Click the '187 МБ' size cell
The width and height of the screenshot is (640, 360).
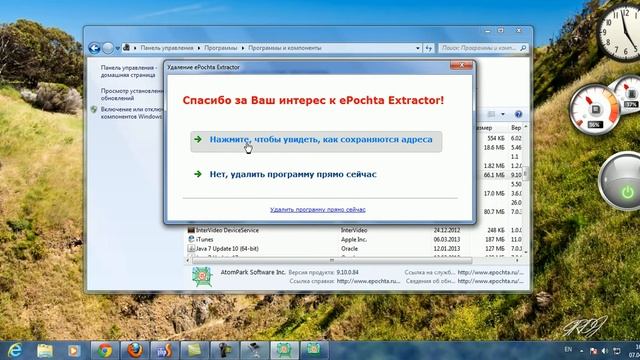click(495, 240)
